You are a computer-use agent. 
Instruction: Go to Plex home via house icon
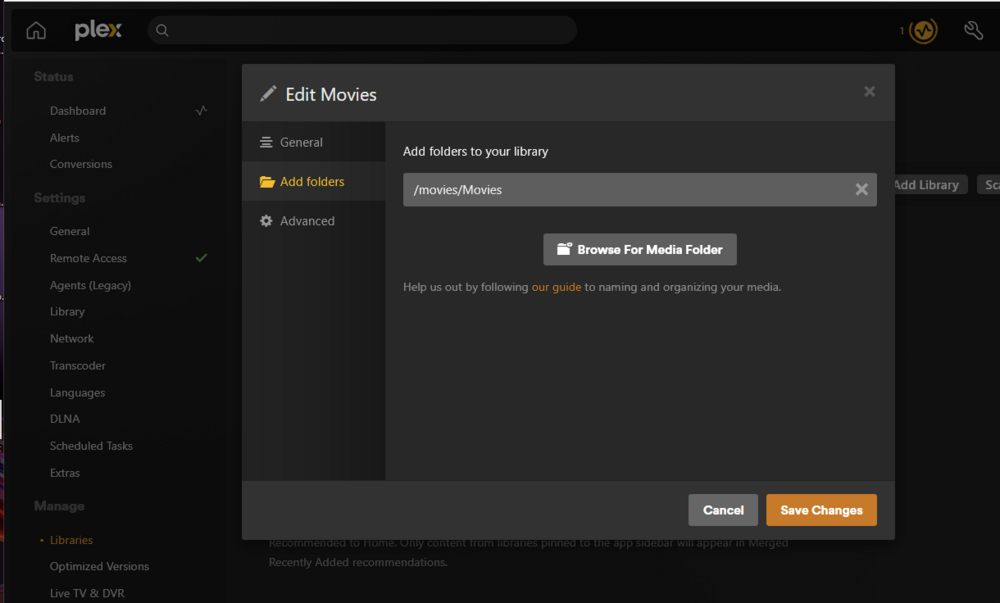tap(36, 30)
